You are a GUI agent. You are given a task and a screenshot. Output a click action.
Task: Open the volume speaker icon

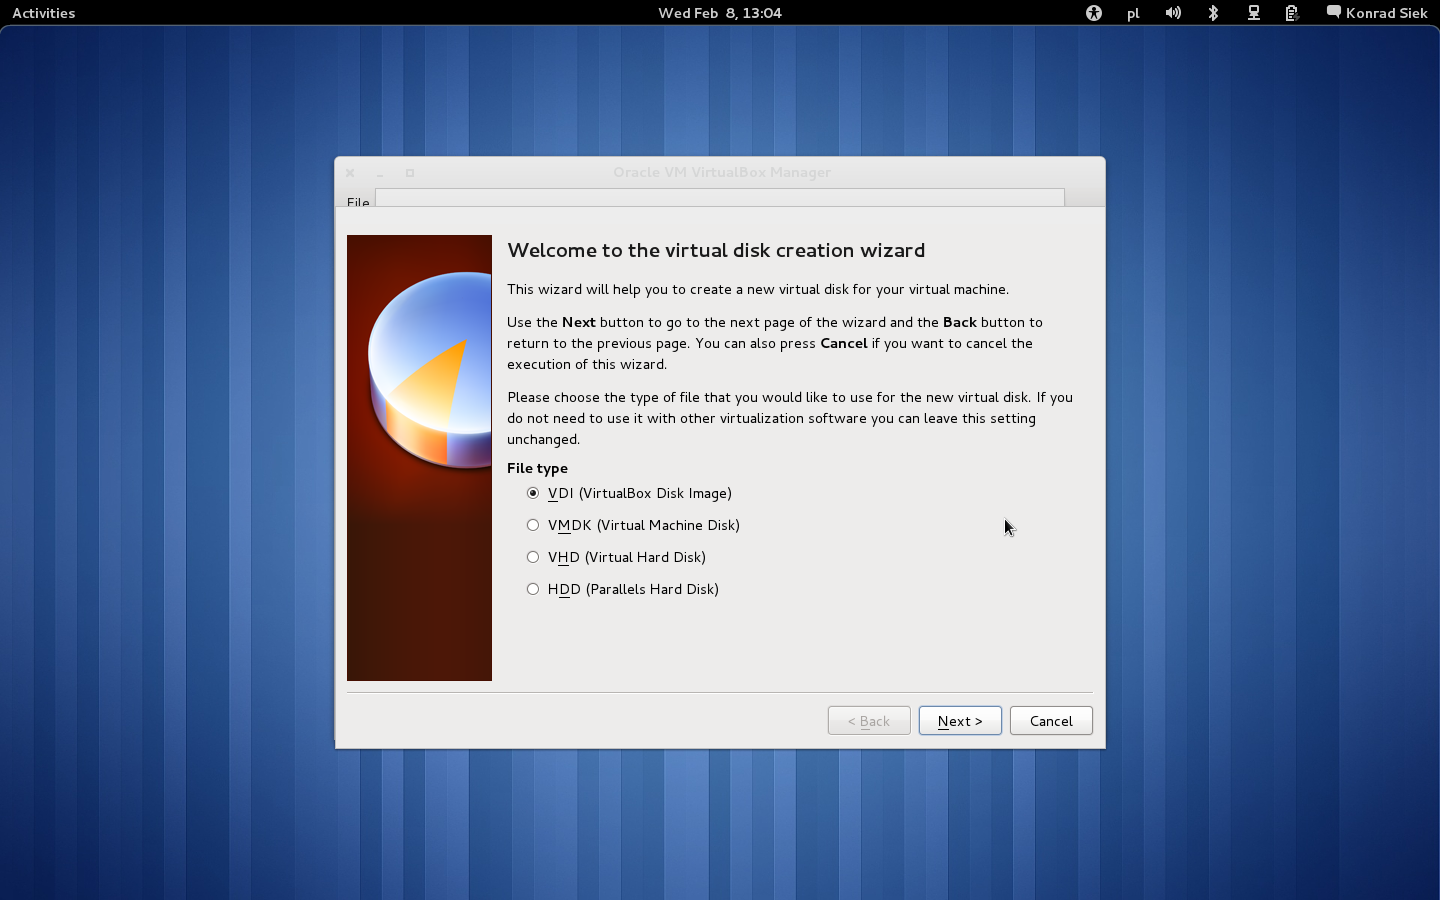1173,13
